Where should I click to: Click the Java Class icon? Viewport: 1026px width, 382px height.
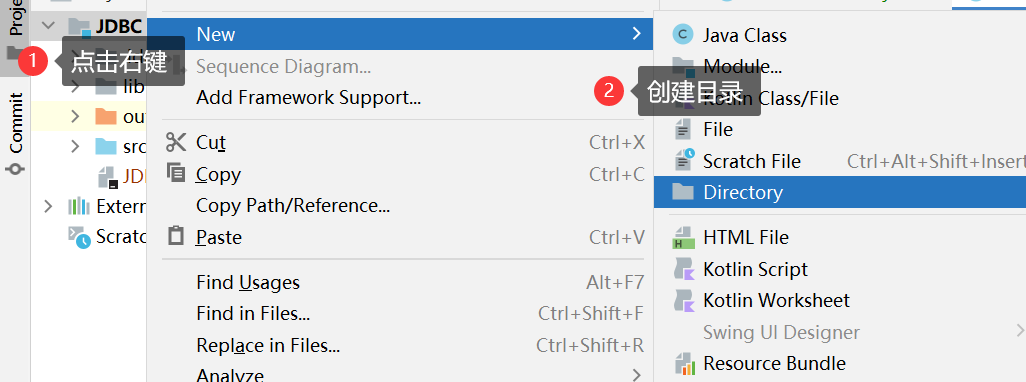(x=683, y=35)
